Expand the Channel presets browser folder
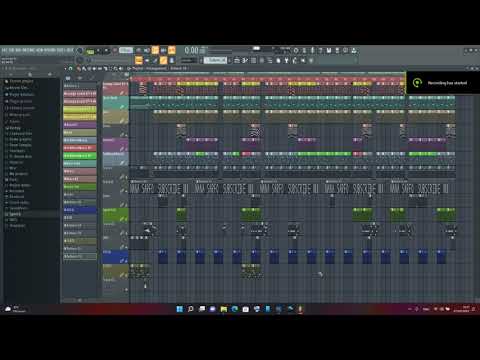Viewport: 480px width, 360px height. point(19,108)
